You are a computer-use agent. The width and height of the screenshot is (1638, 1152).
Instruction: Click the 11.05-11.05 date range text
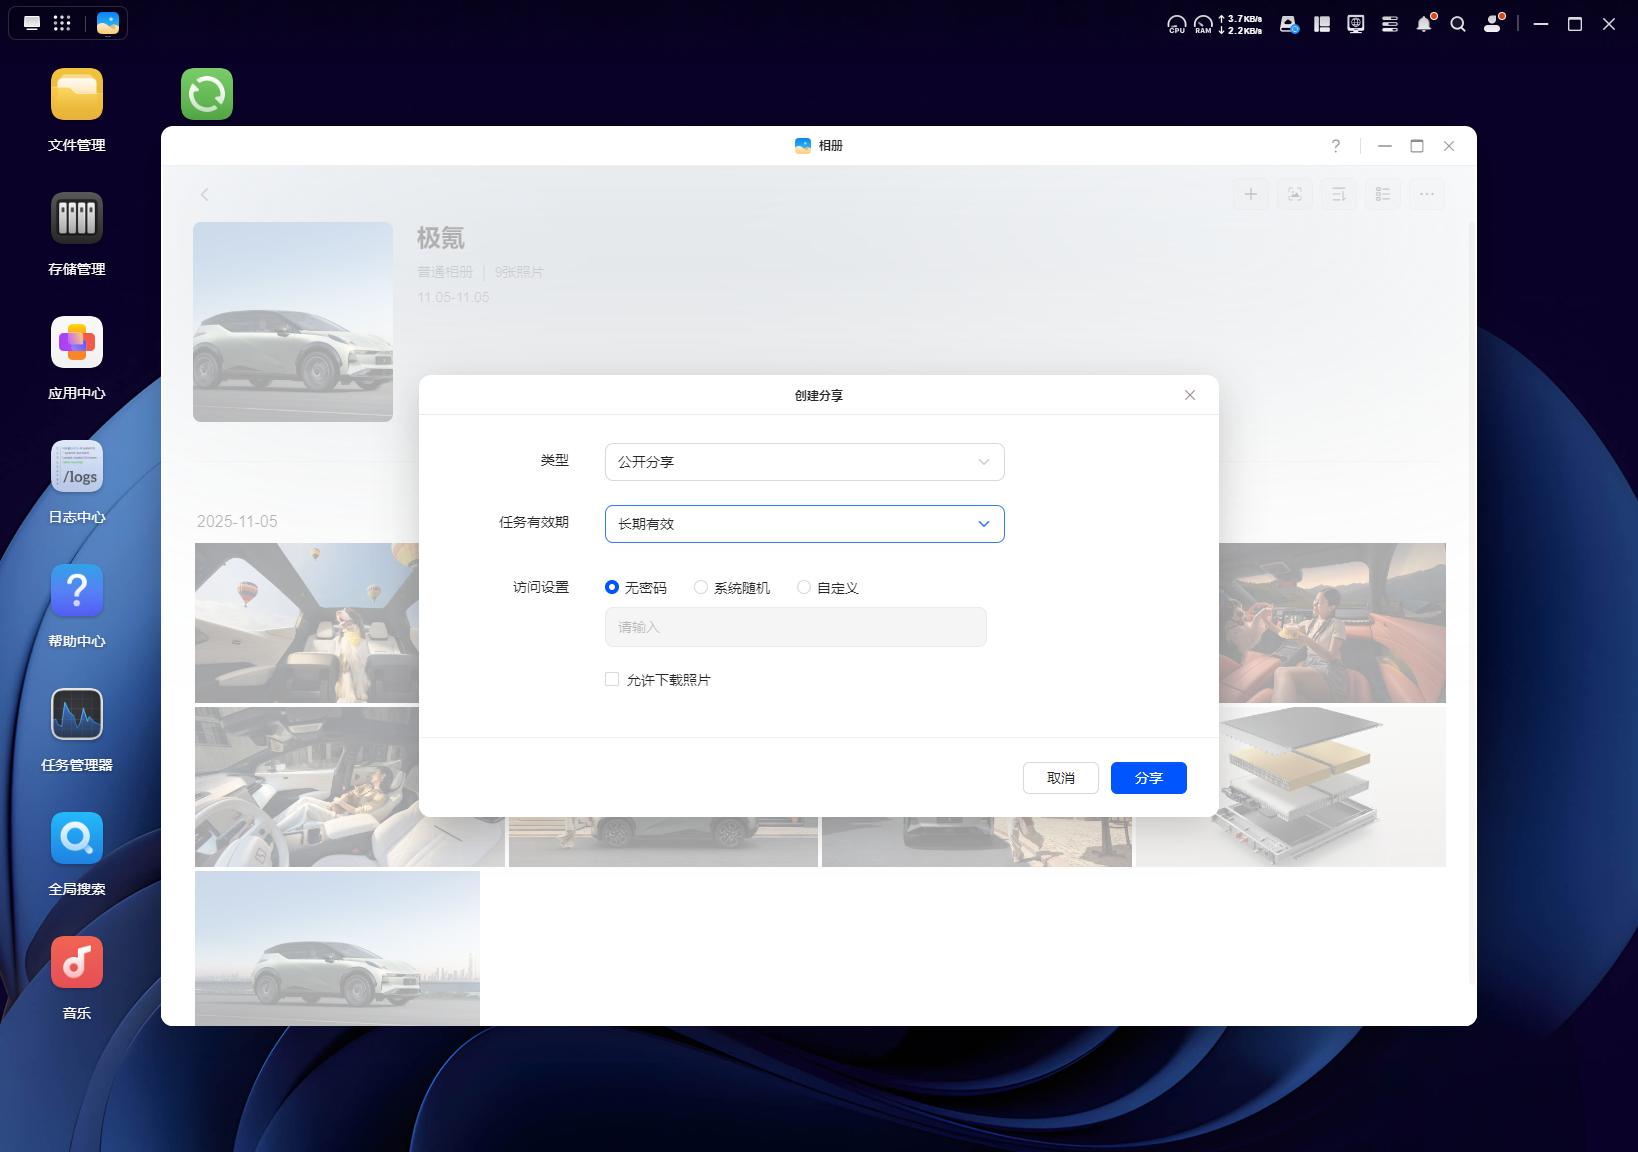(453, 297)
